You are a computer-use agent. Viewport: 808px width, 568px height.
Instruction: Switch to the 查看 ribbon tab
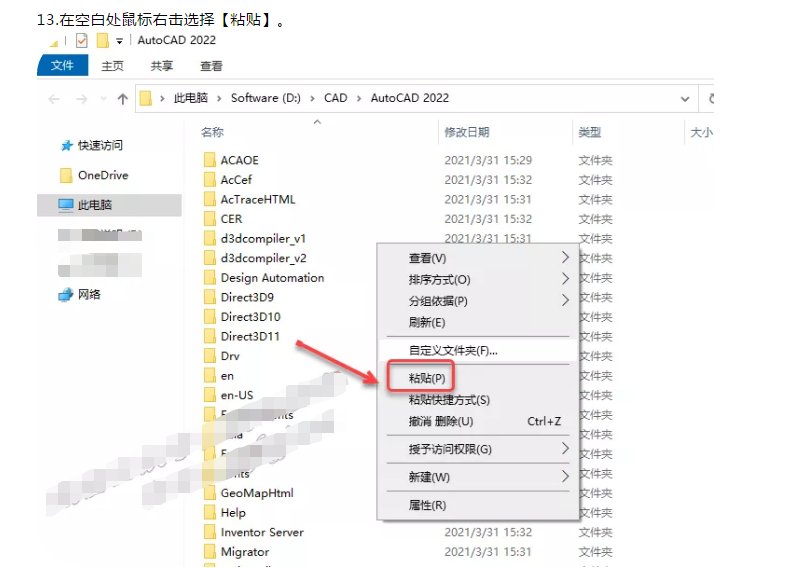(x=211, y=66)
